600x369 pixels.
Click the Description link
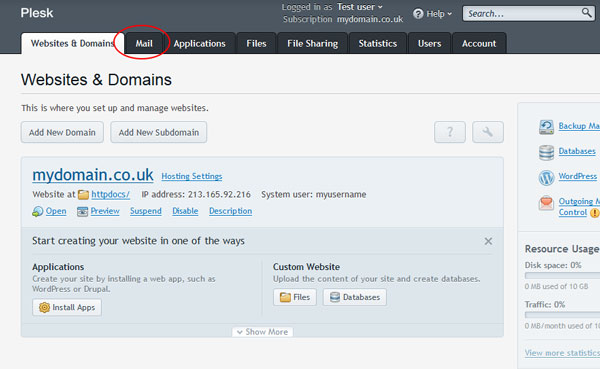click(x=230, y=211)
